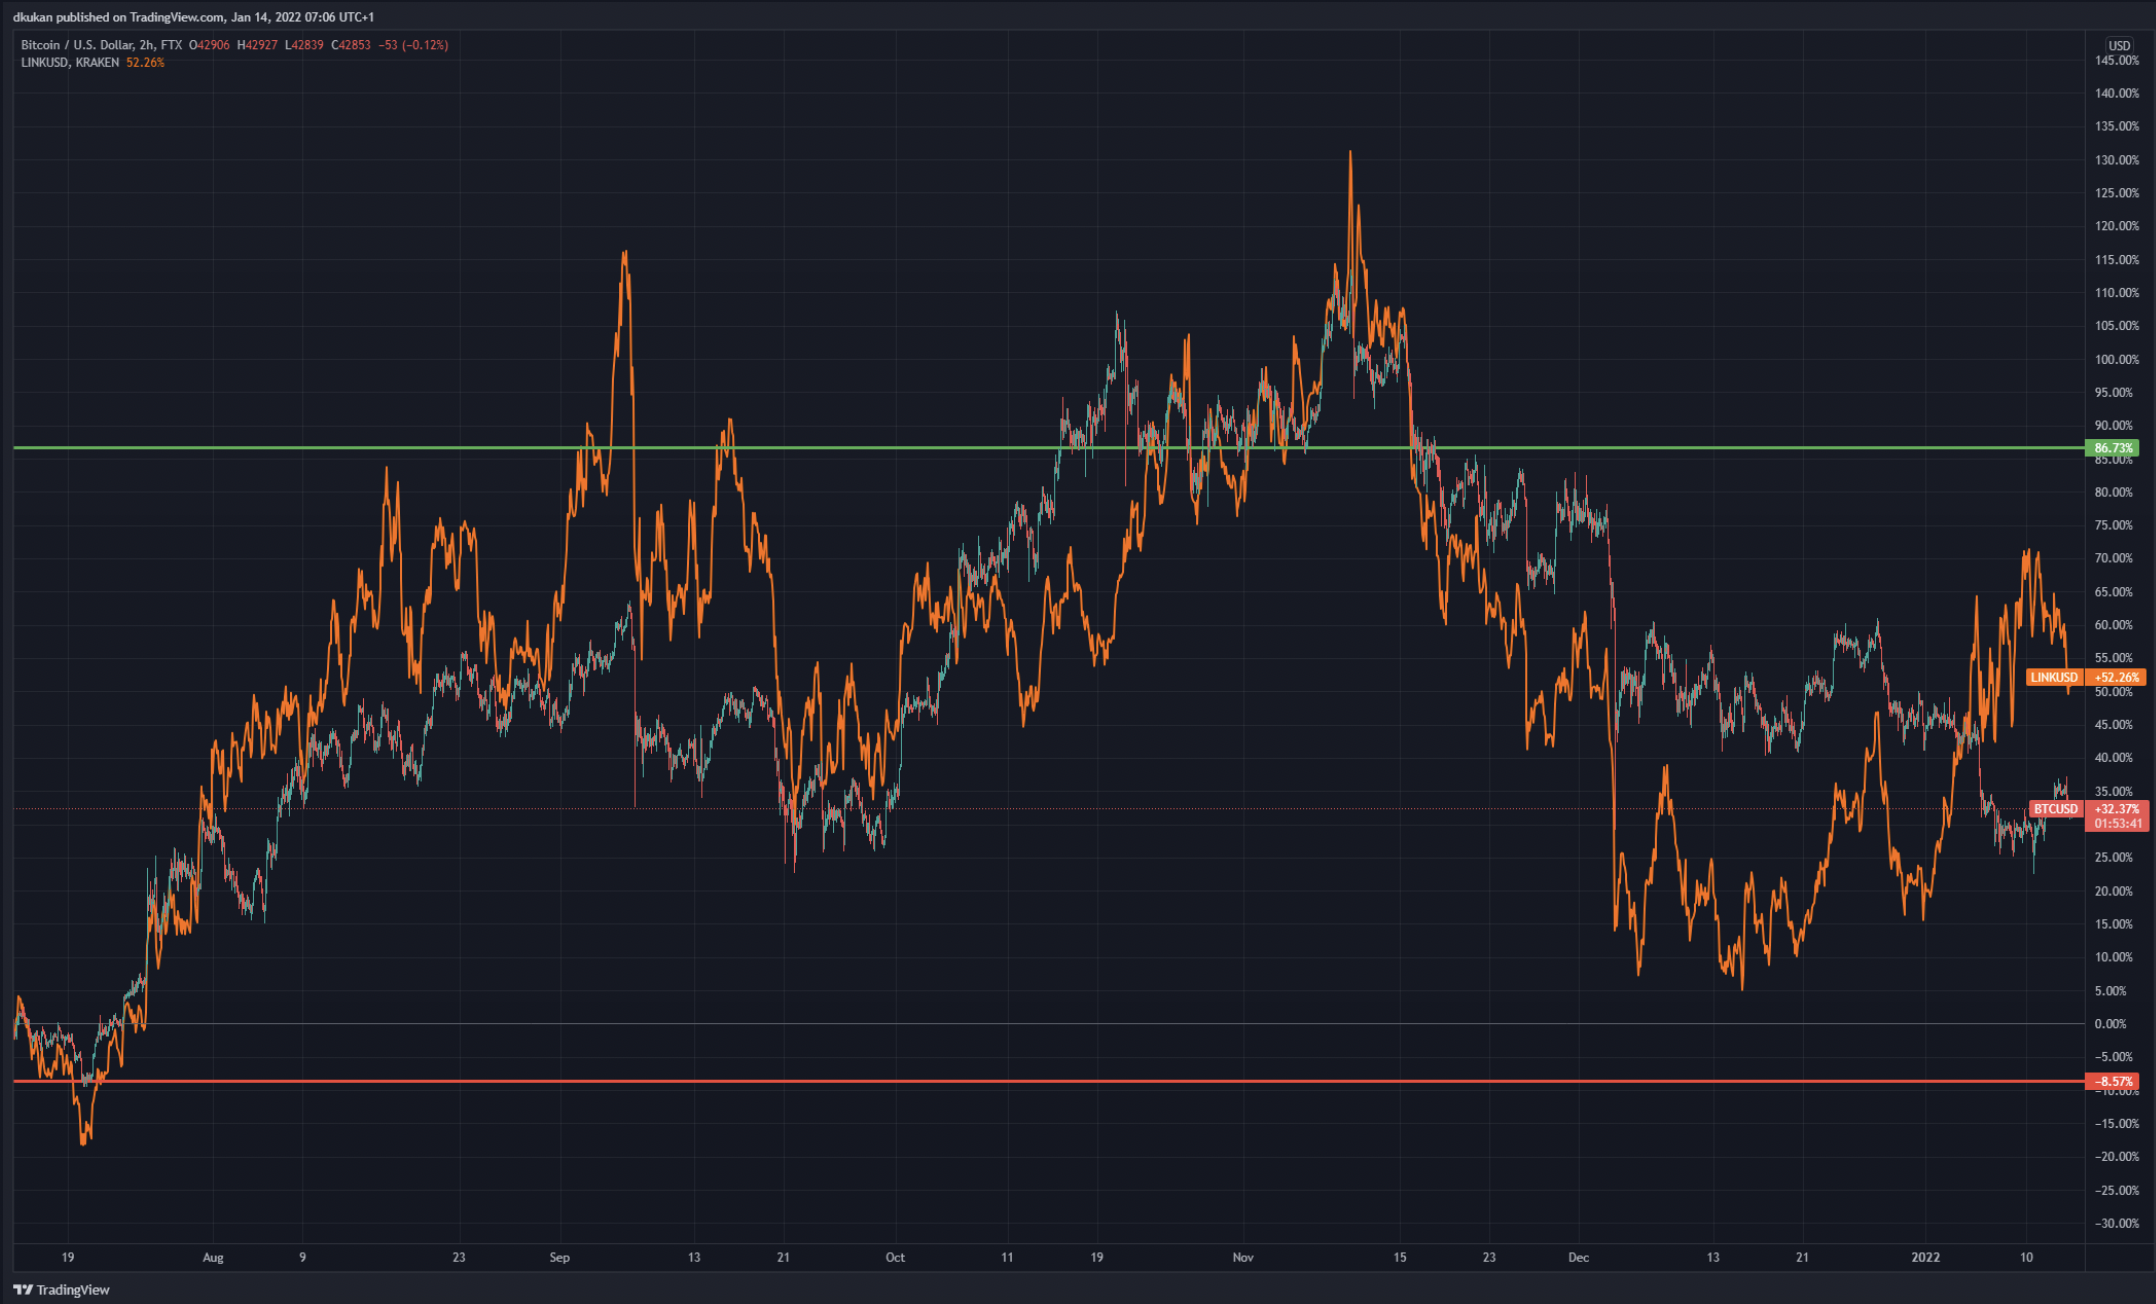The height and width of the screenshot is (1304, 2156).
Task: Click the orange LINKUSD price axis tag
Action: pos(2053,677)
